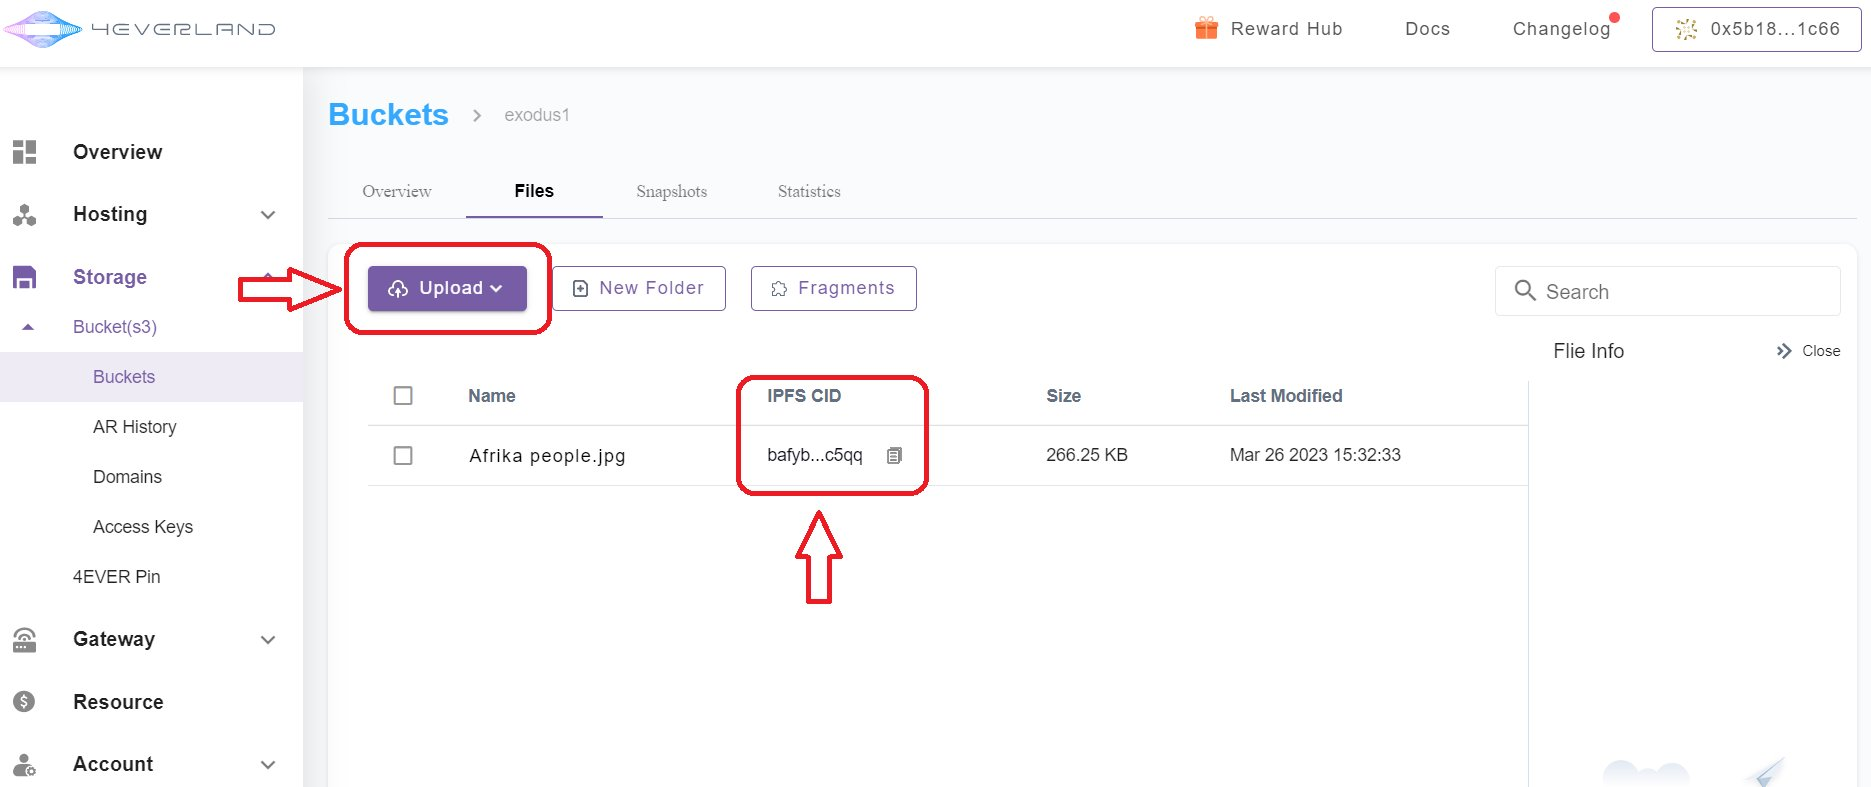Screen dimensions: 1871x787
Task: Check the Afrika people.jpg file checkbox
Action: coord(403,456)
